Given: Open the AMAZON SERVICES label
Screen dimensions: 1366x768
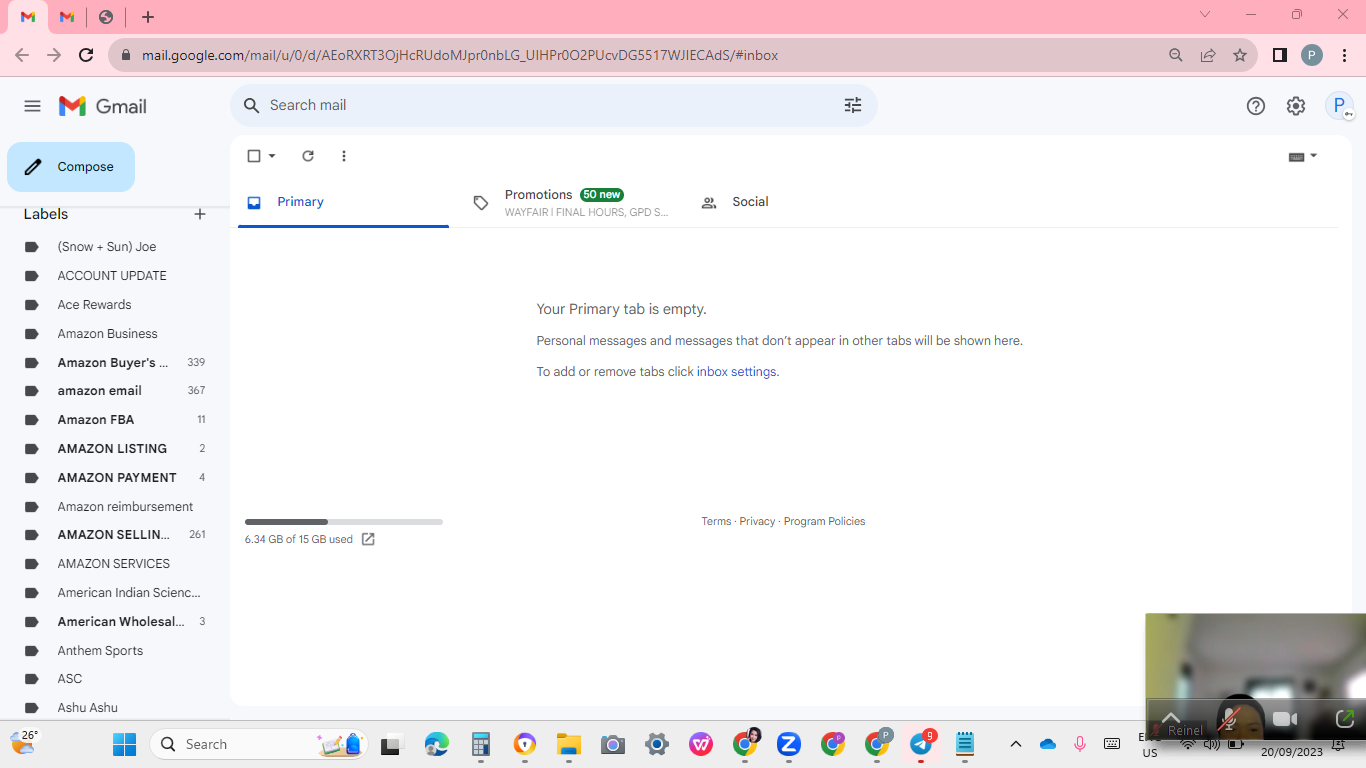Looking at the screenshot, I should (x=115, y=564).
